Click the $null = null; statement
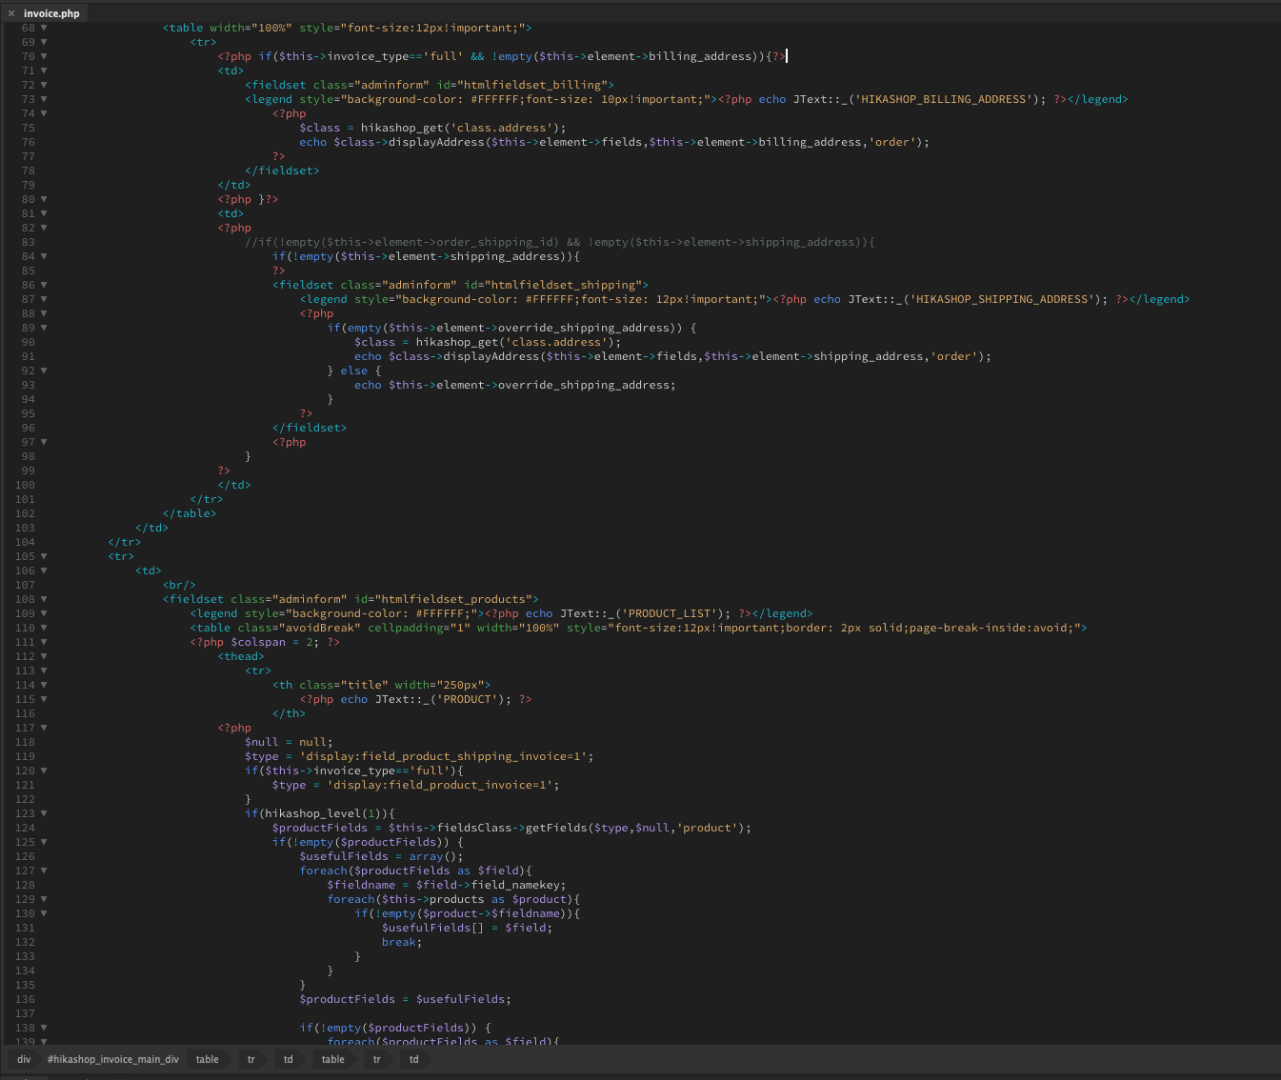This screenshot has width=1281, height=1080. (x=289, y=742)
